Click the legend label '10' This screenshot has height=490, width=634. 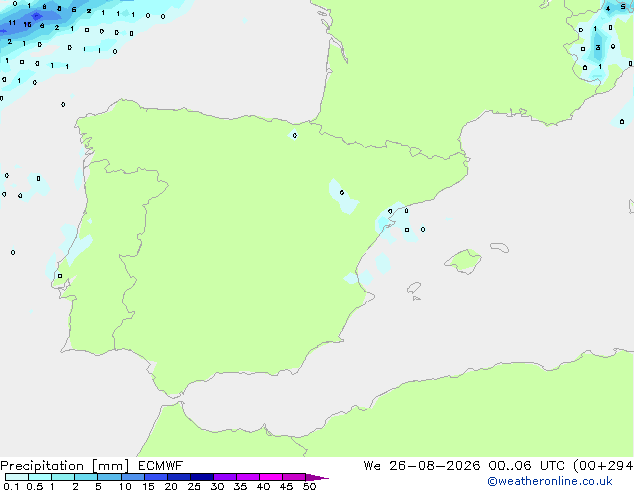125,486
